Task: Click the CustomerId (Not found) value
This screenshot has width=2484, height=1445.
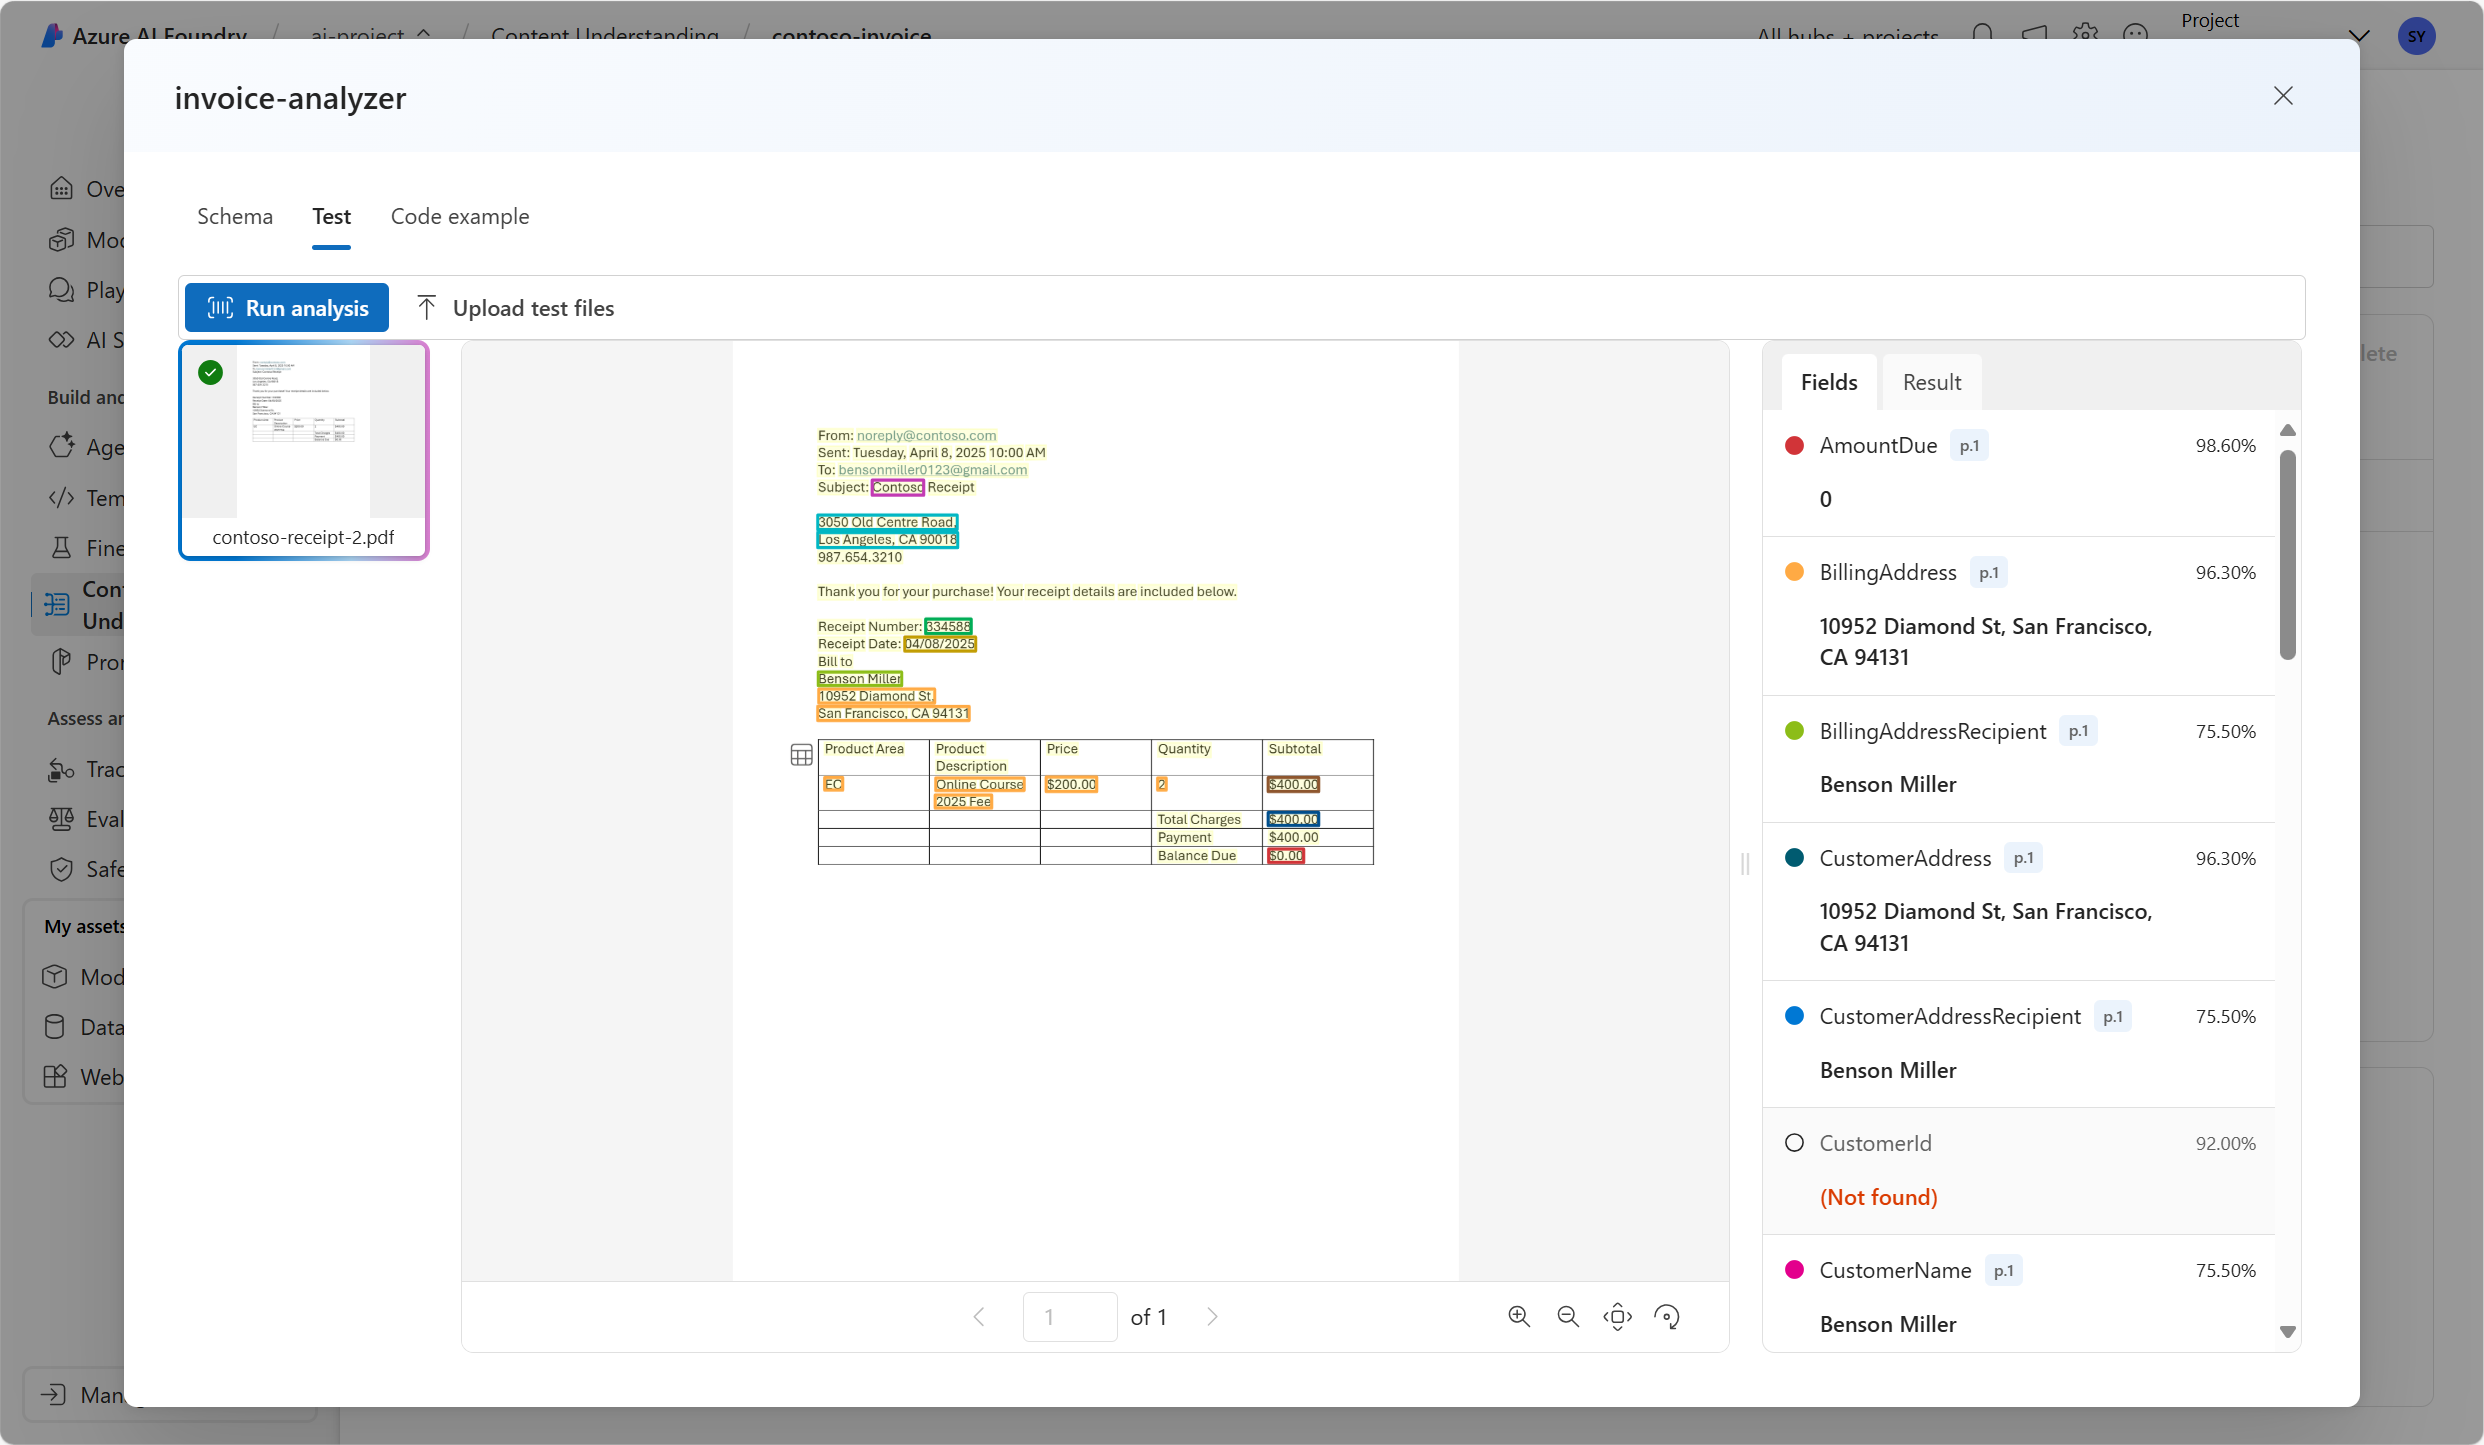Action: (x=1878, y=1197)
